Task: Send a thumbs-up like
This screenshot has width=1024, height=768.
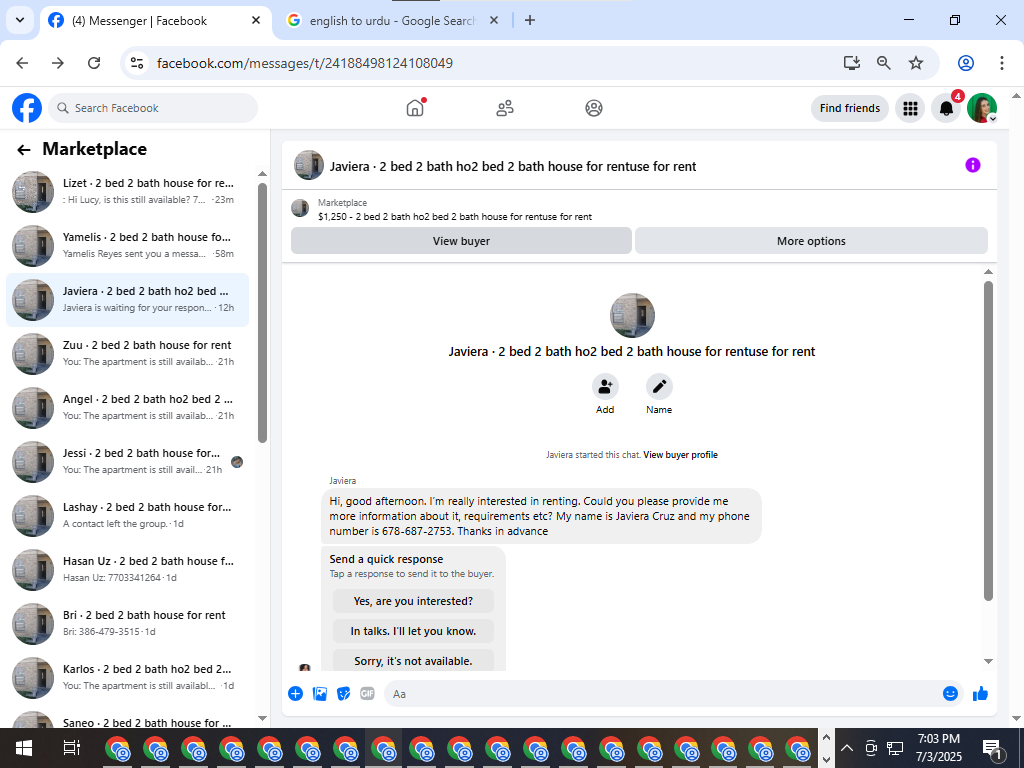Action: click(x=980, y=694)
